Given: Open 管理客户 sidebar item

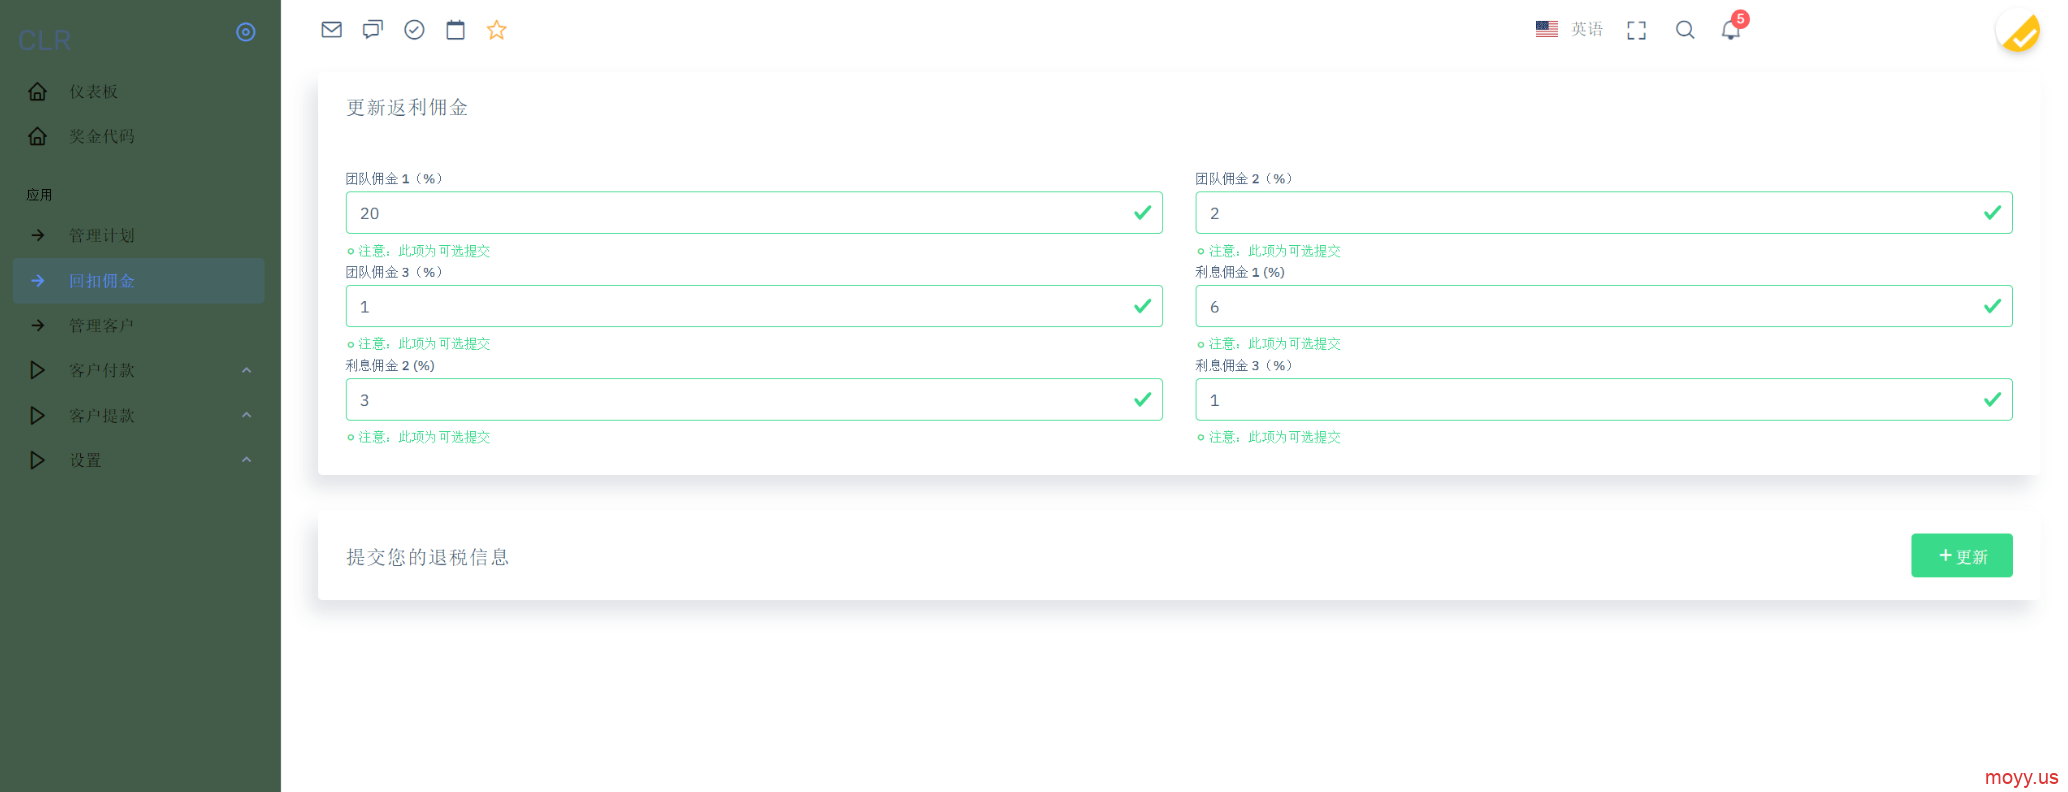Looking at the screenshot, I should (x=139, y=326).
